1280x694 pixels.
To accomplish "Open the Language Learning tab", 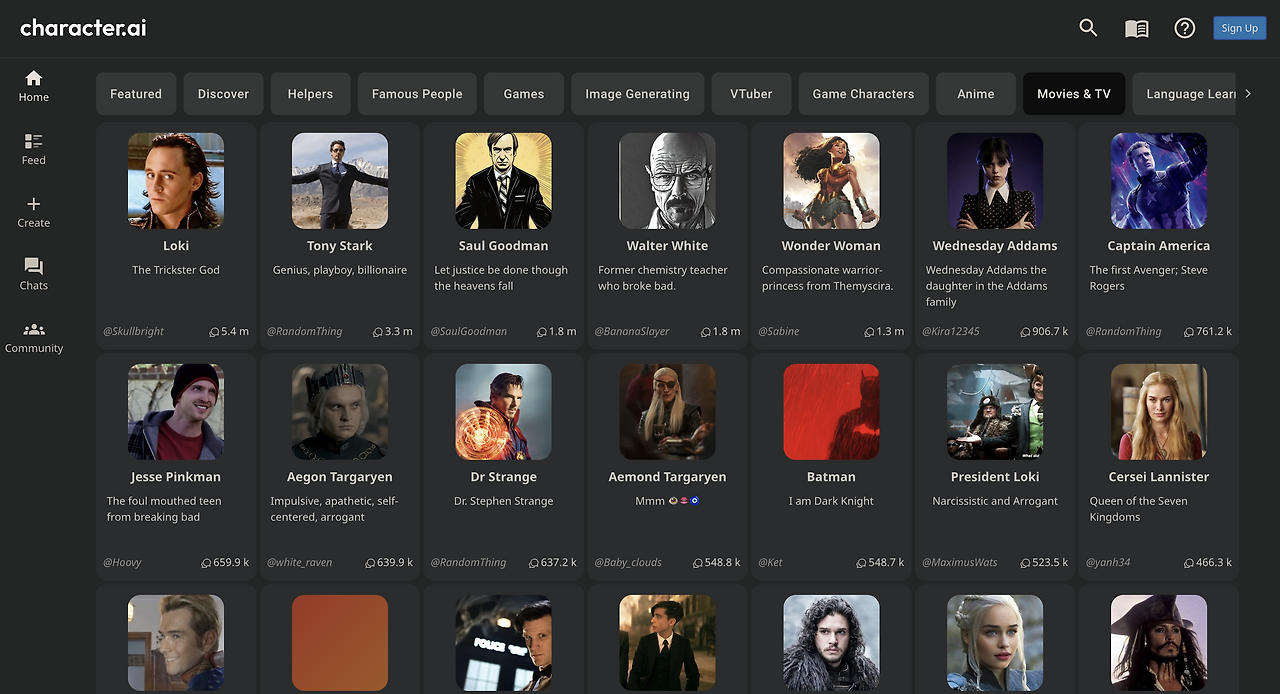I will [x=1185, y=94].
